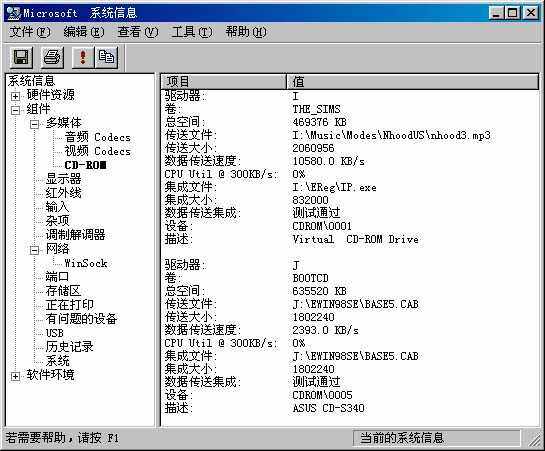
Task: Click the red exclamation mark toolbar icon
Action: coord(83,57)
